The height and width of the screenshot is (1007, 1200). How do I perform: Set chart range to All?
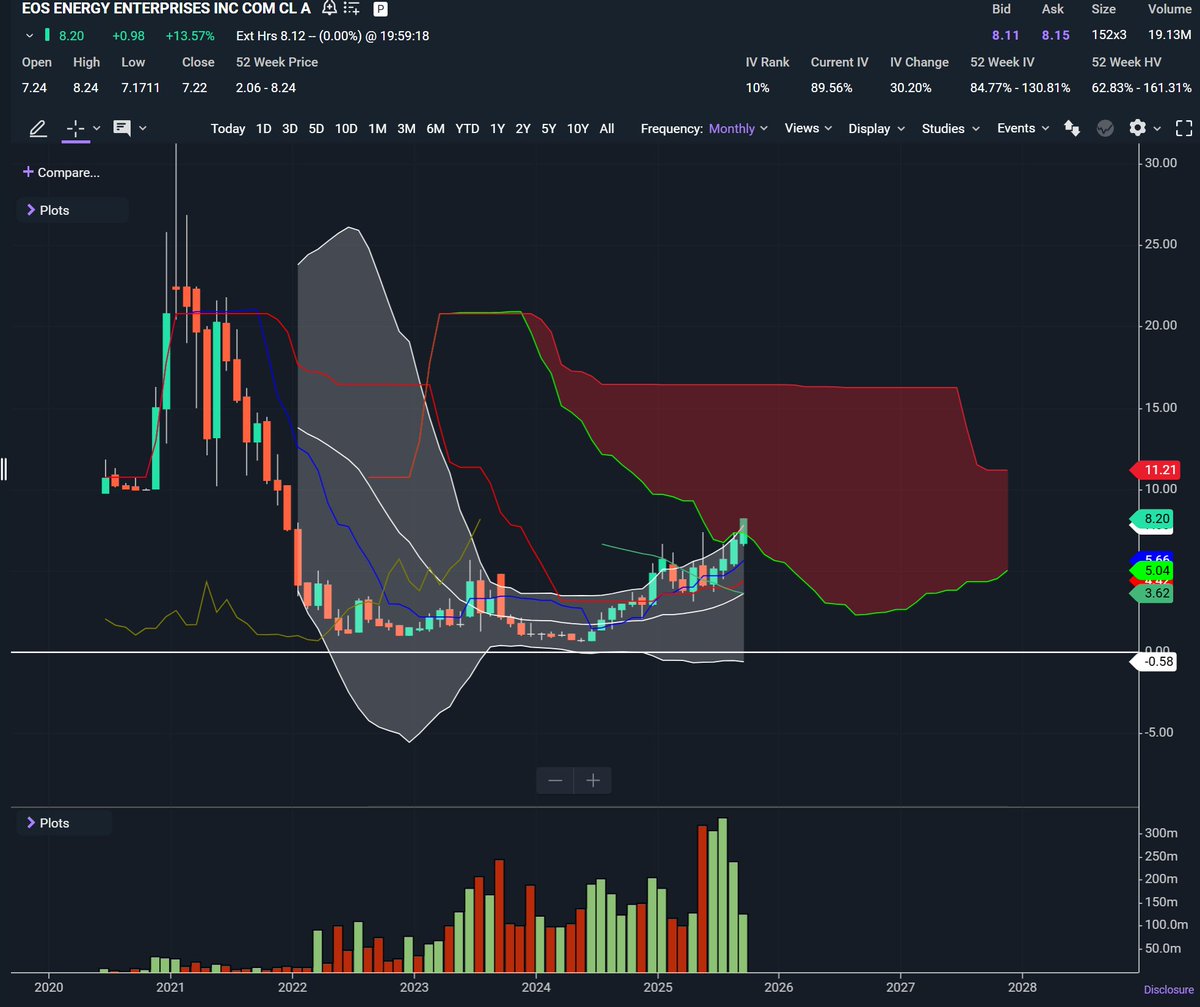[607, 128]
